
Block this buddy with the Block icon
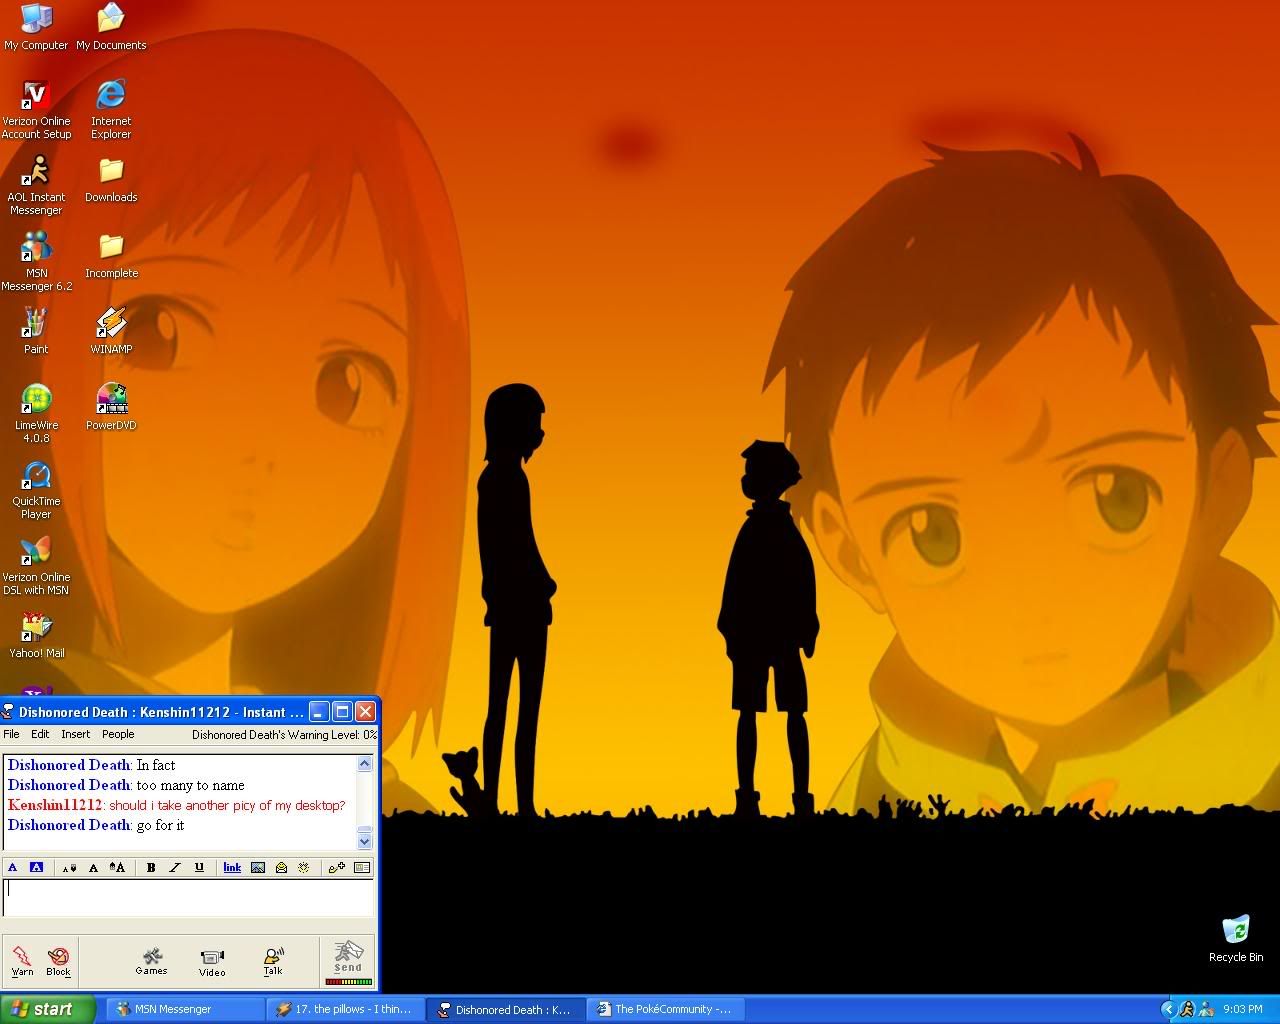[x=58, y=961]
